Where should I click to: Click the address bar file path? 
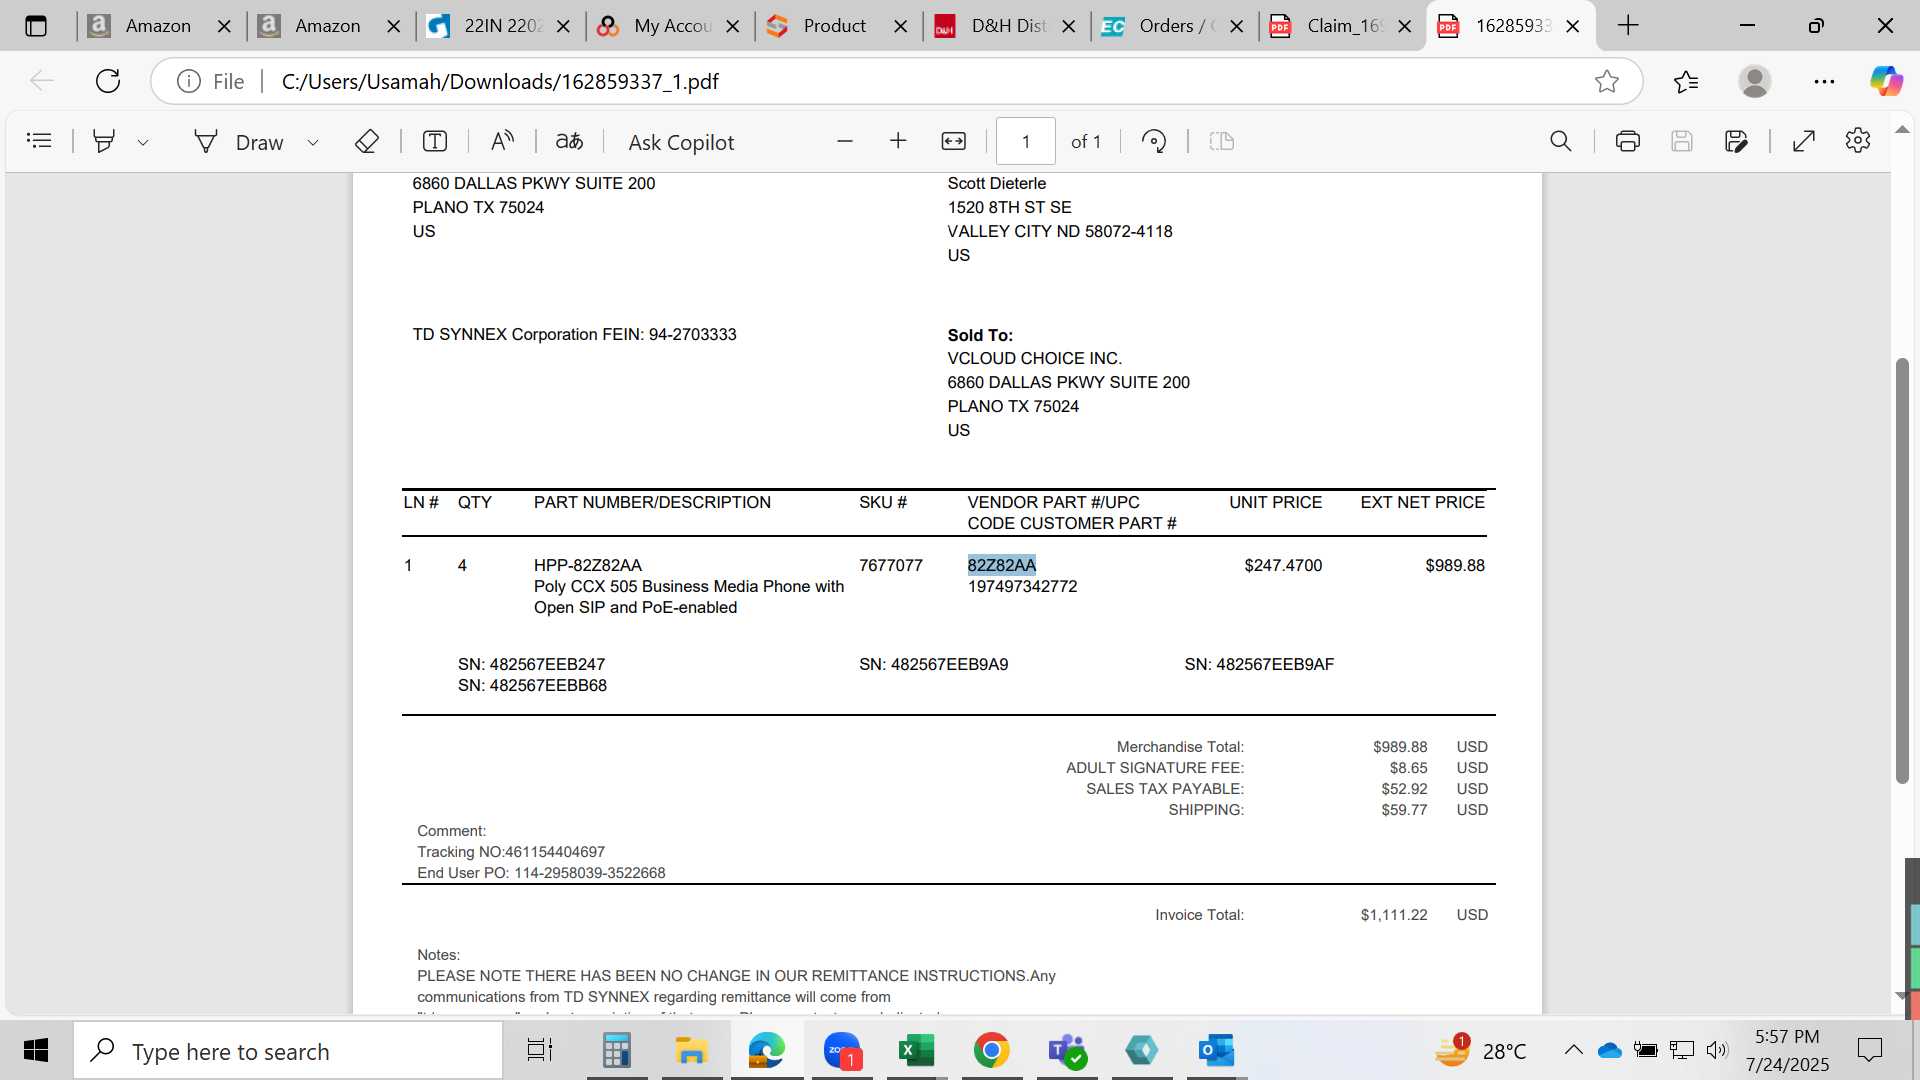(500, 81)
